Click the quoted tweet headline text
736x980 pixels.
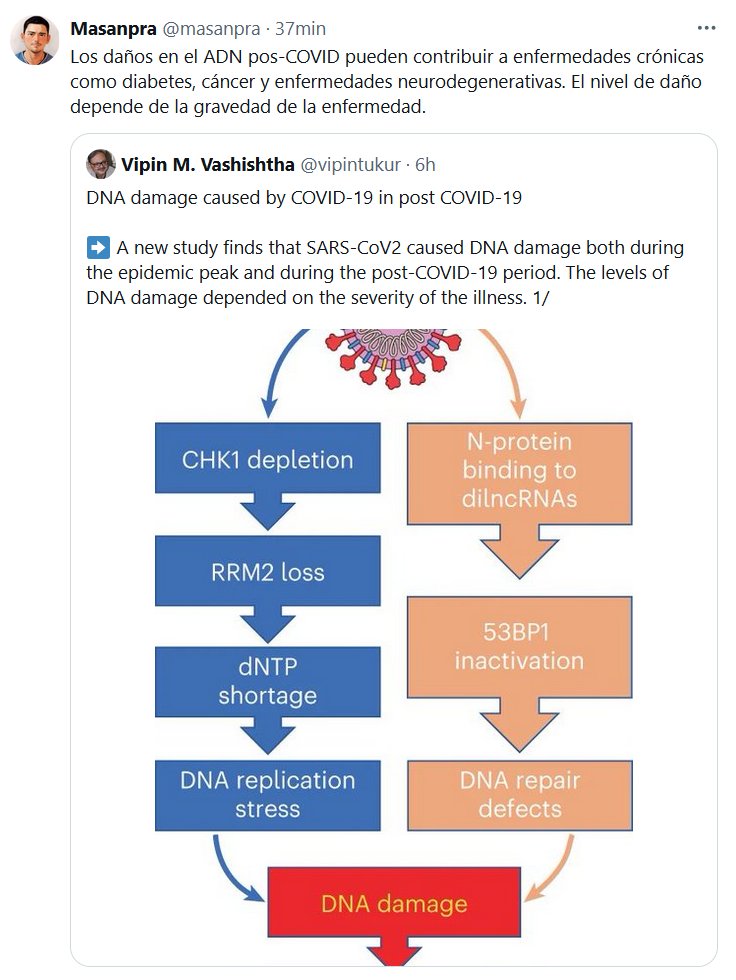[304, 197]
